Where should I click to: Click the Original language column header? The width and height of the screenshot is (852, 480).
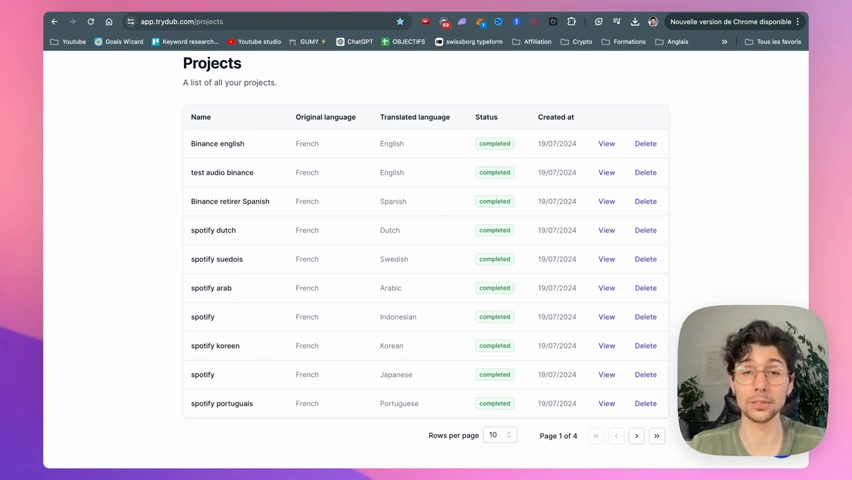(x=325, y=117)
